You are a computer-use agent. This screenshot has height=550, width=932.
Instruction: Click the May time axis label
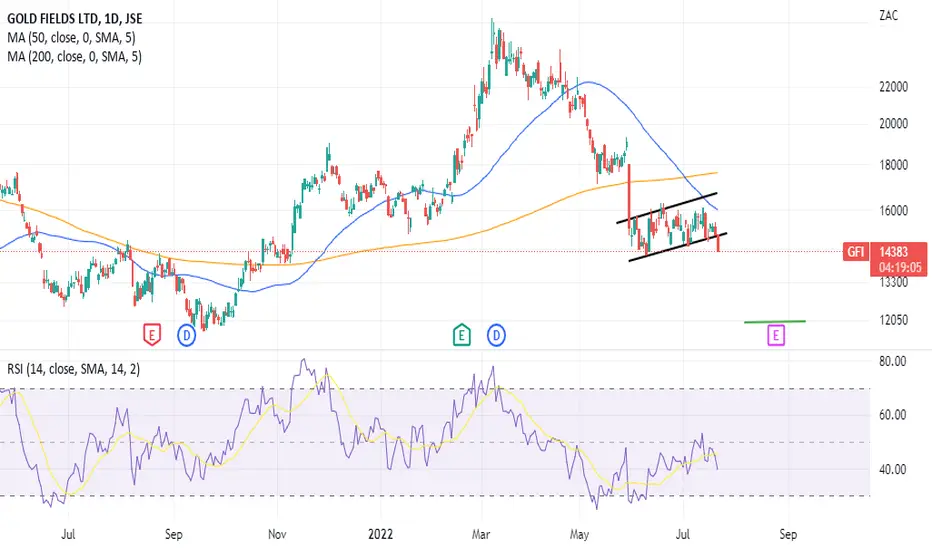click(579, 534)
